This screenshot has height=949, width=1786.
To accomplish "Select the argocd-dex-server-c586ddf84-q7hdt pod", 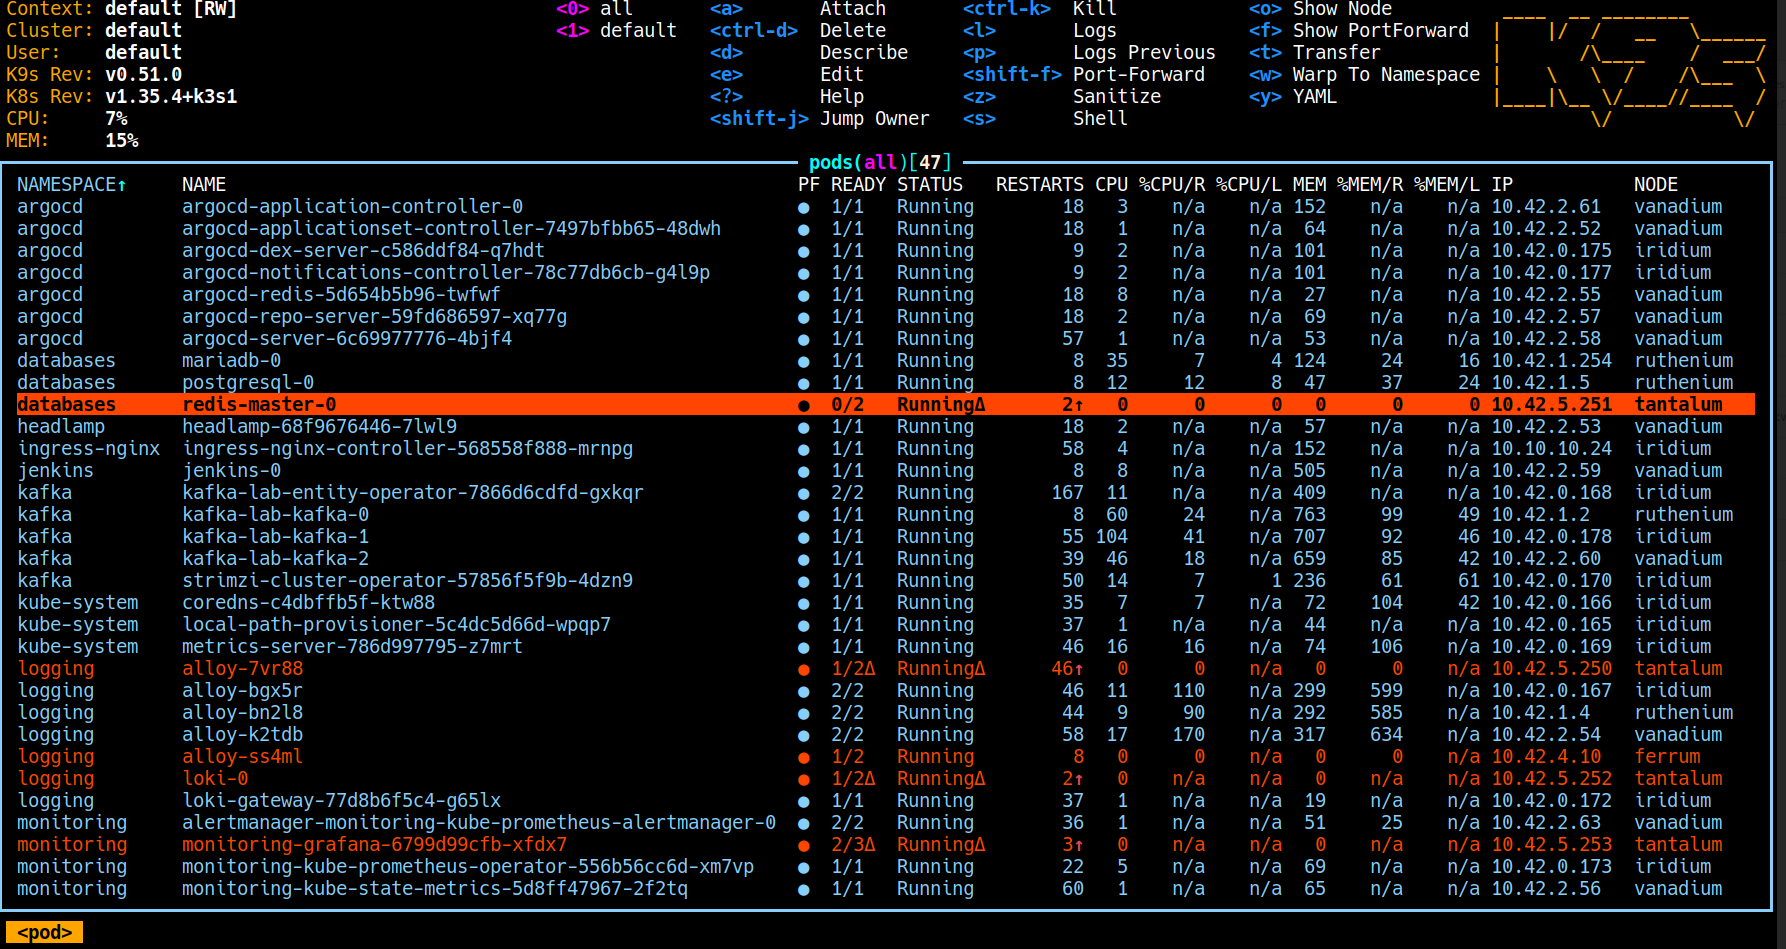I will 363,251.
